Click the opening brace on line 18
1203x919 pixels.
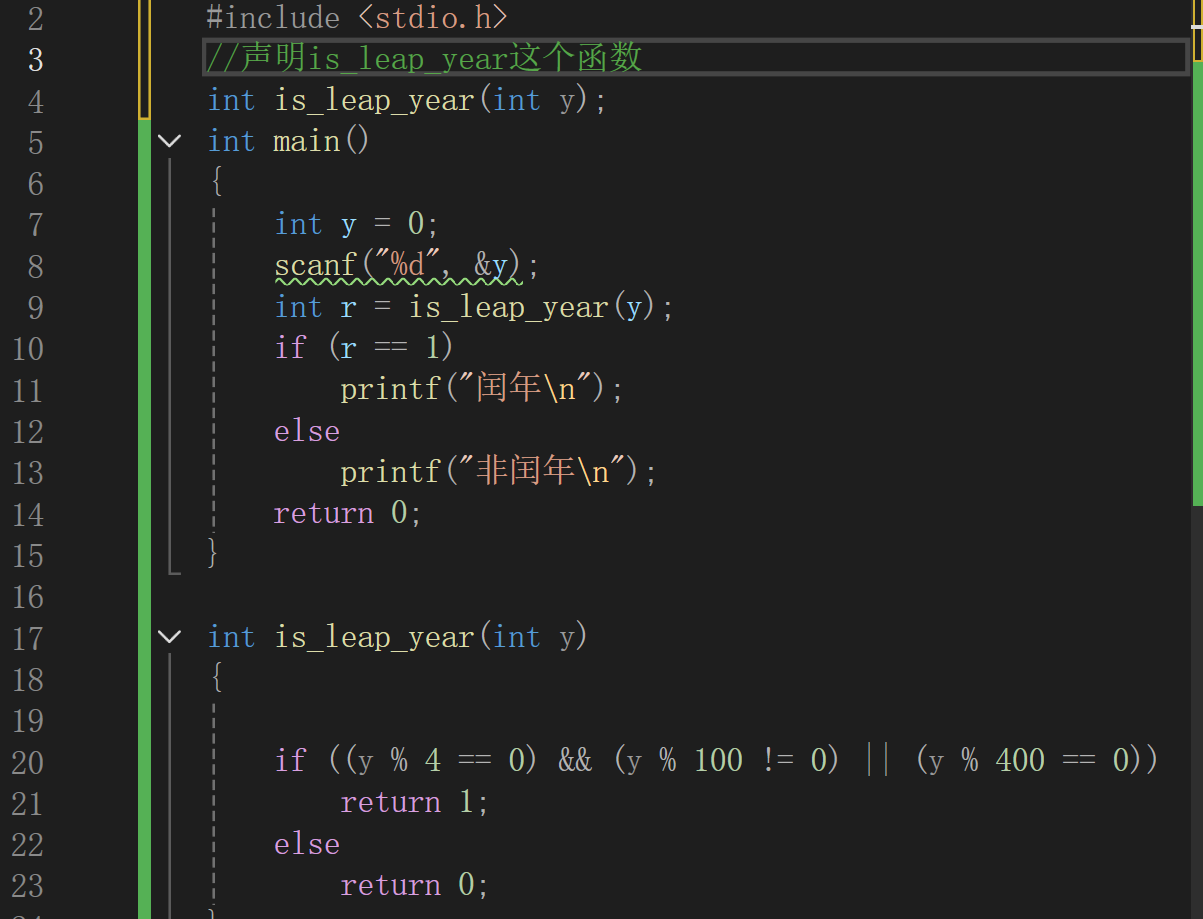point(215,679)
